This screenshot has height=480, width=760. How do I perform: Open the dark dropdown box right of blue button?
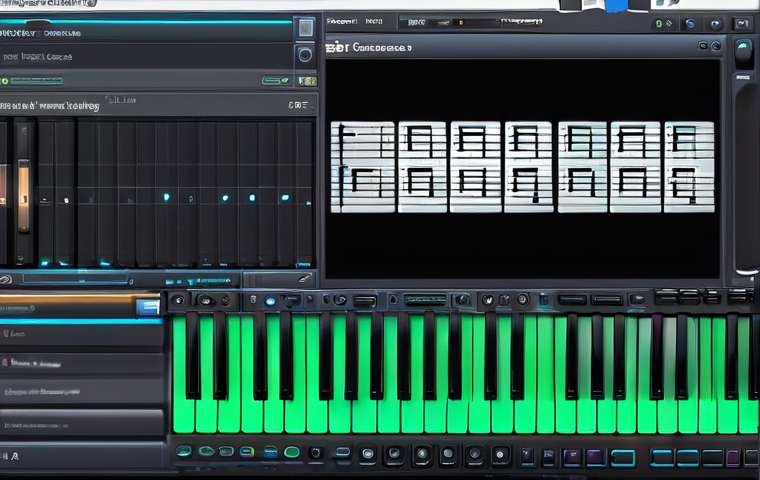click(292, 300)
